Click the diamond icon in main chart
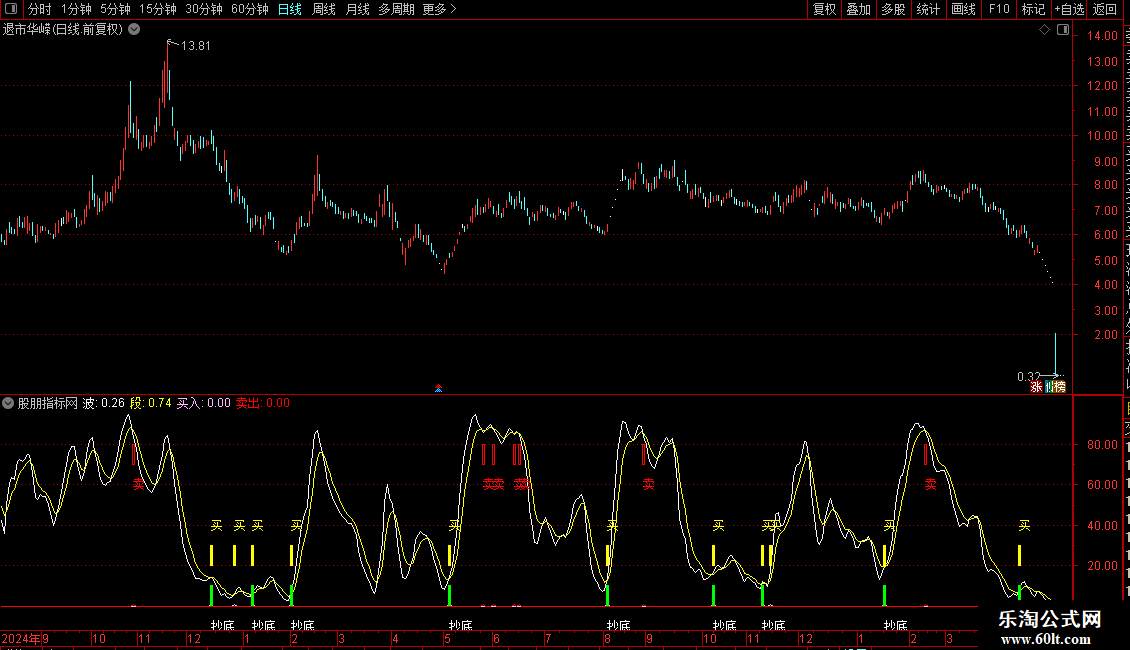 [x=1044, y=30]
